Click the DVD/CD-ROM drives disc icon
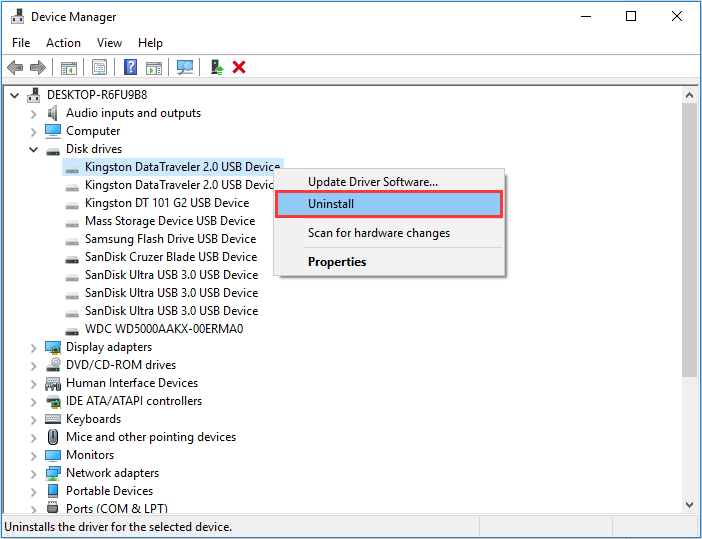 click(x=53, y=364)
